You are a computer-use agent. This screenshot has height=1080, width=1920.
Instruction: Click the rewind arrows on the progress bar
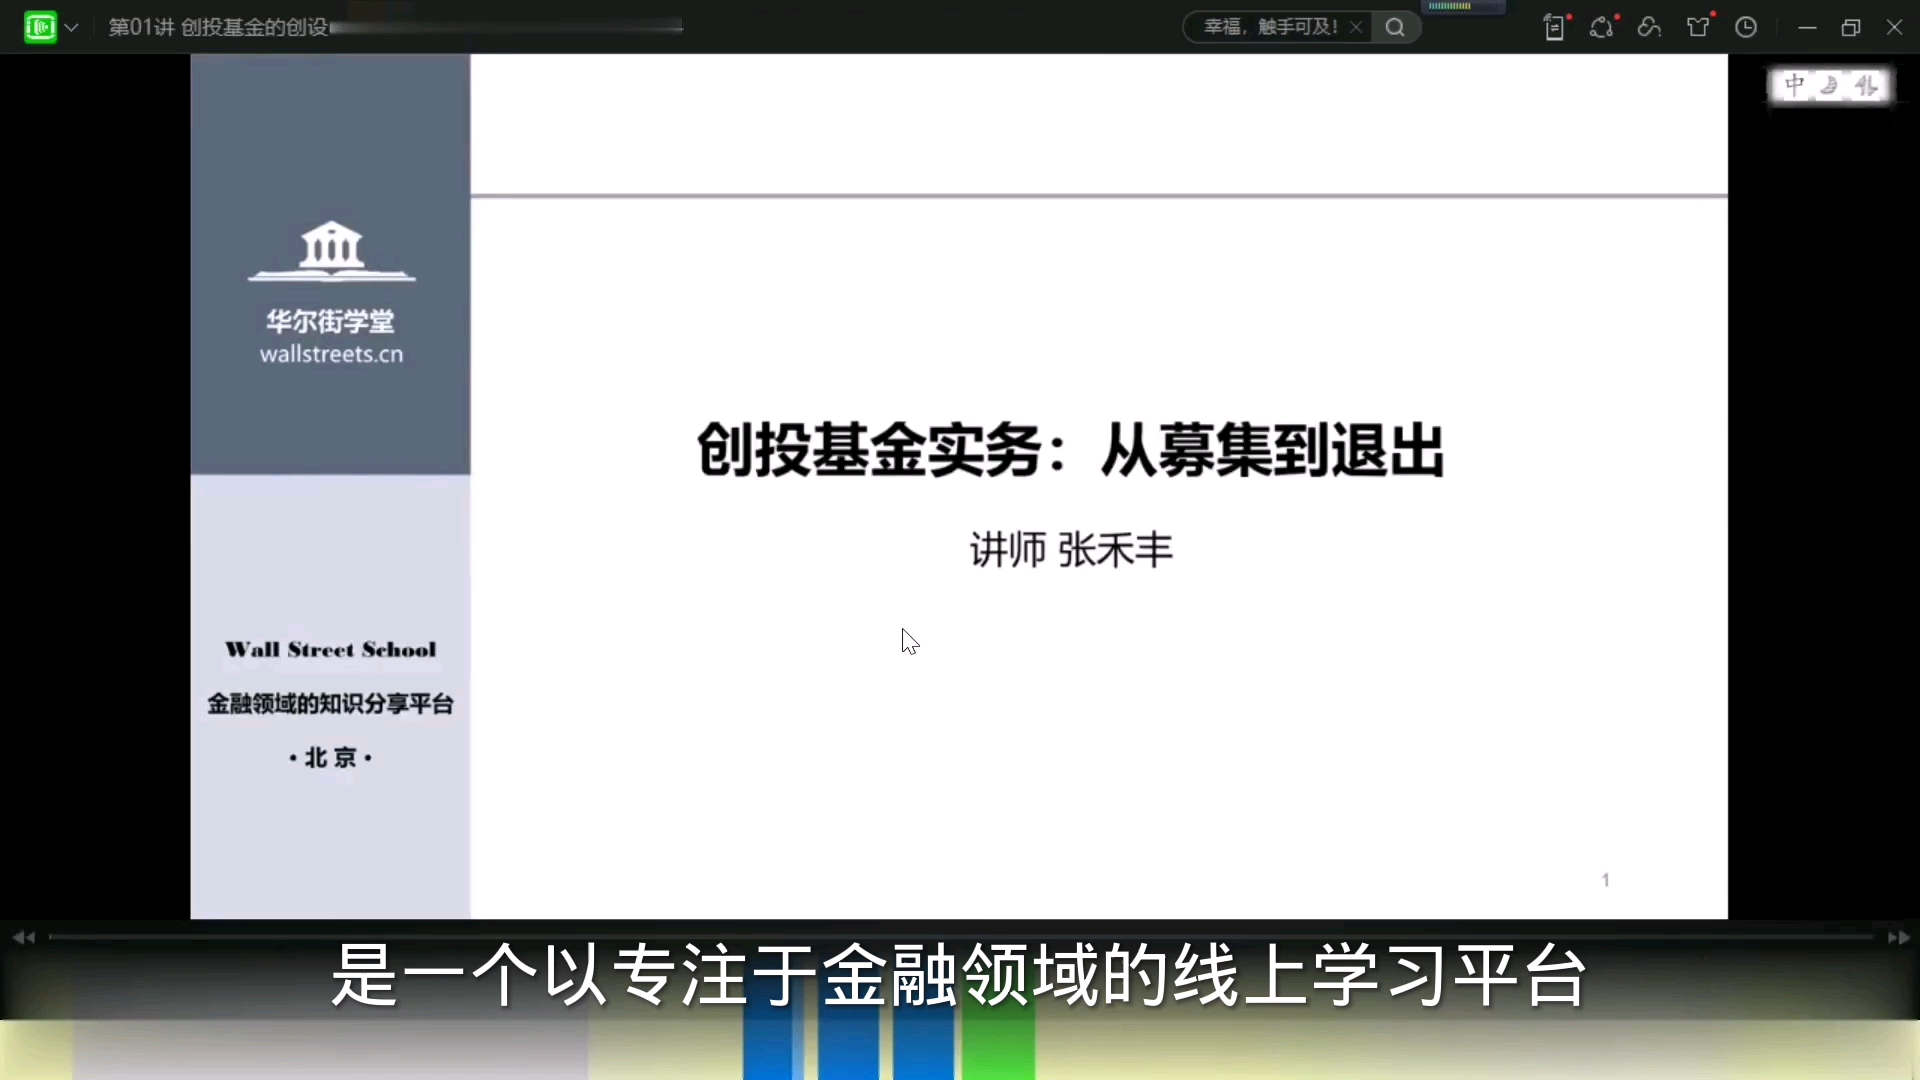[x=23, y=937]
